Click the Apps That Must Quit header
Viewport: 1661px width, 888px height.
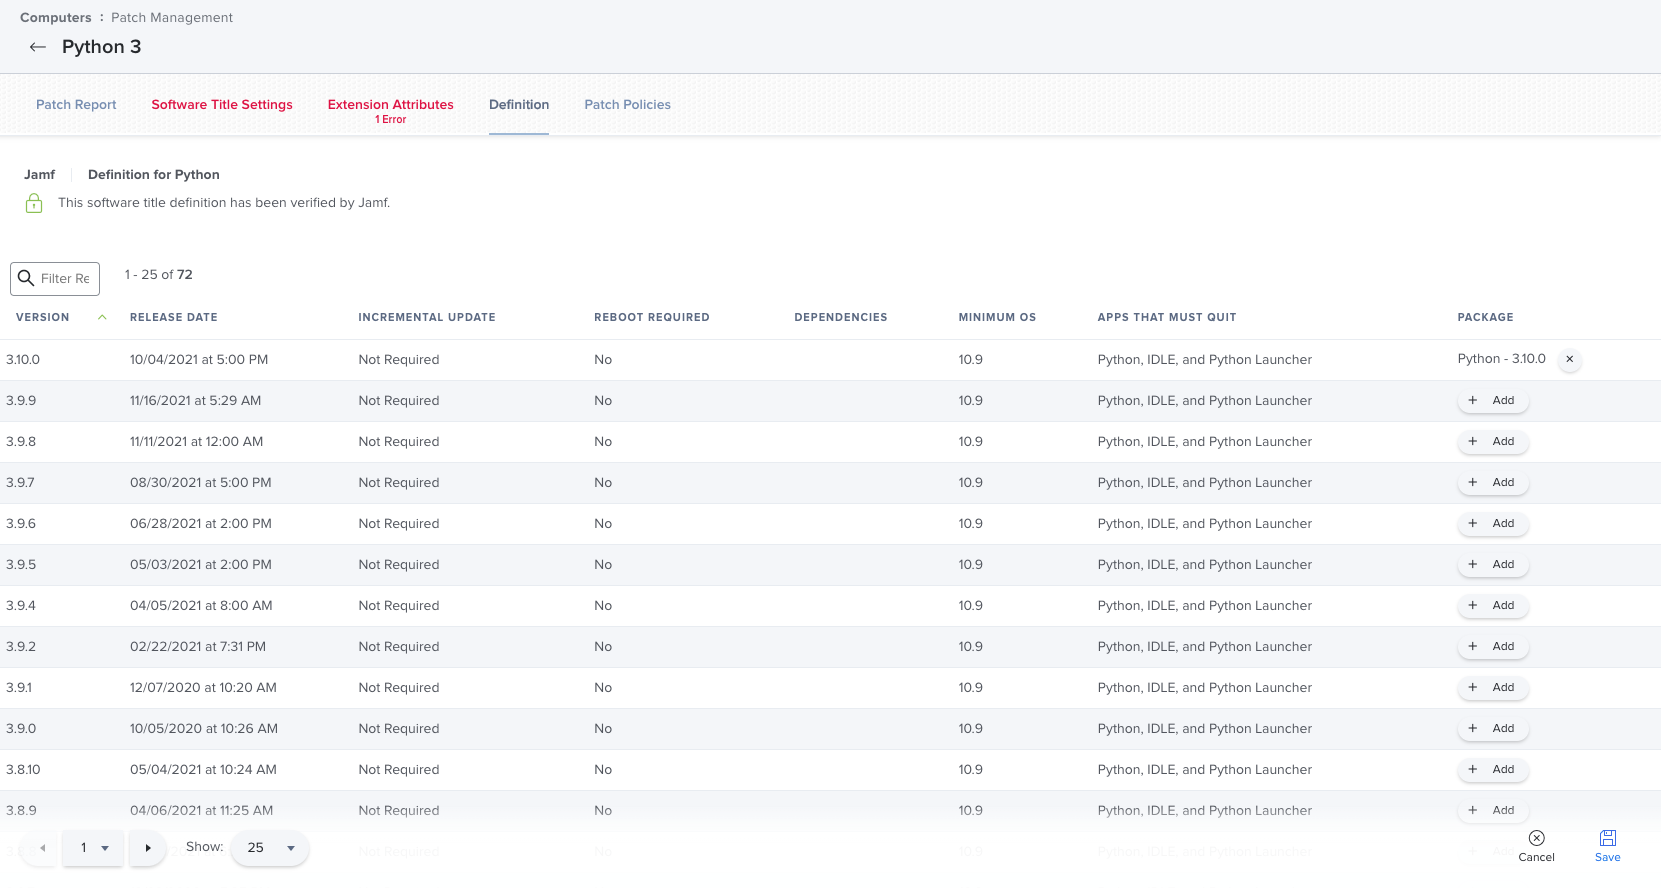click(x=1167, y=317)
